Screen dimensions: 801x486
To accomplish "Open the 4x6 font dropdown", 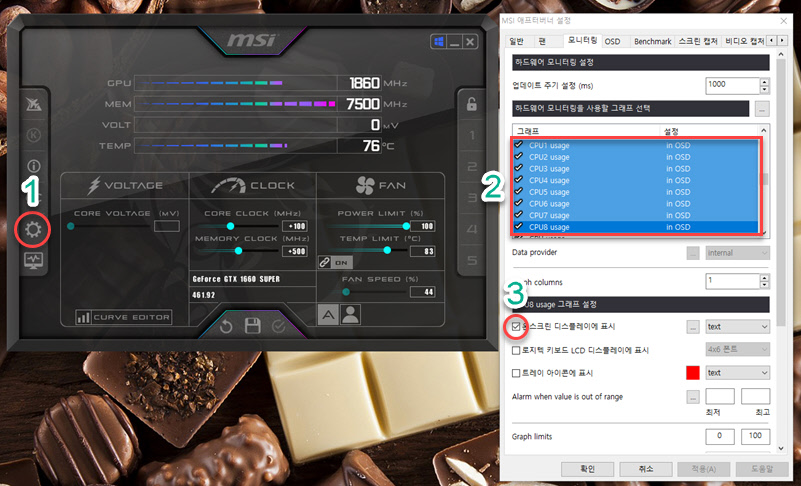I will click(x=738, y=350).
